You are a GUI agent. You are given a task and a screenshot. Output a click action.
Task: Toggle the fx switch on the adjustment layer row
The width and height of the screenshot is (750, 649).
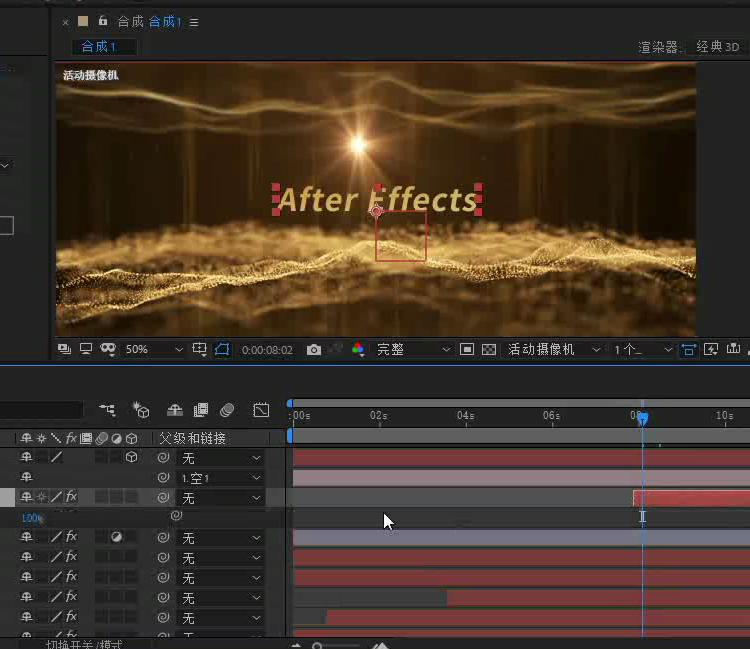point(71,537)
